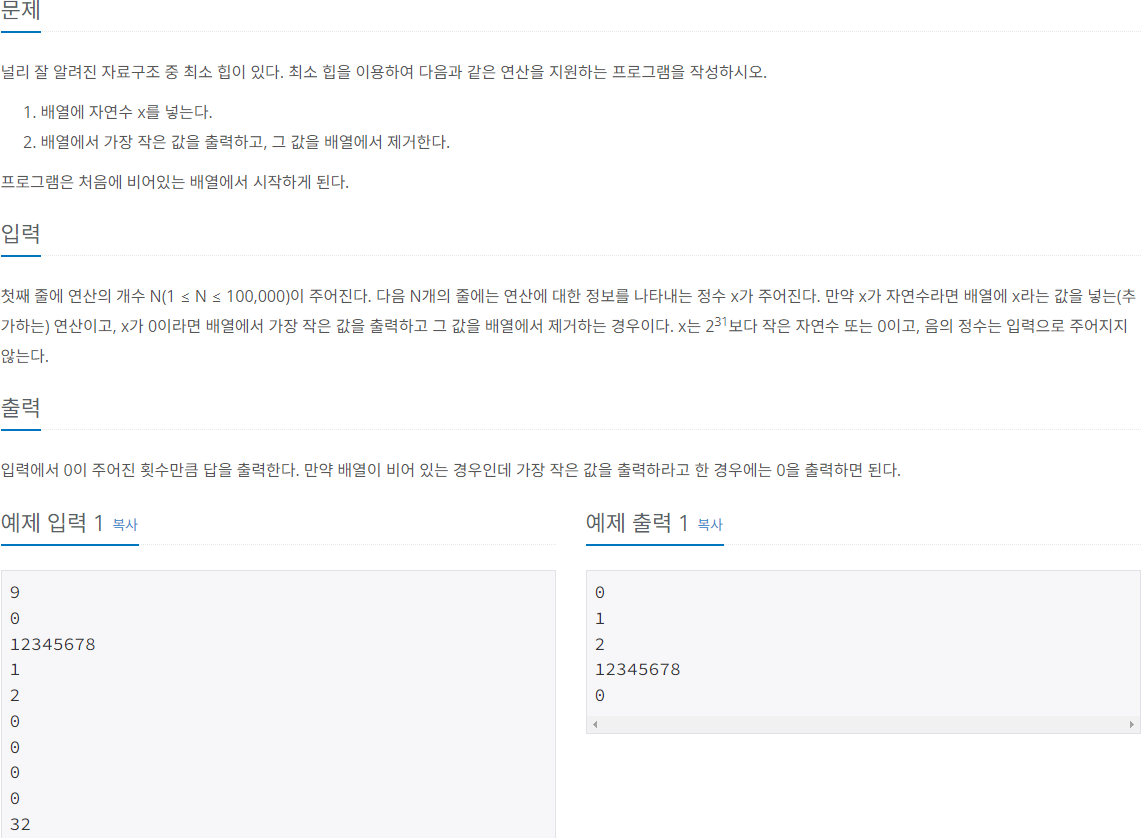Viewport: 1143px width, 838px height.
Task: Click the 입력 section heading
Action: click(20, 234)
